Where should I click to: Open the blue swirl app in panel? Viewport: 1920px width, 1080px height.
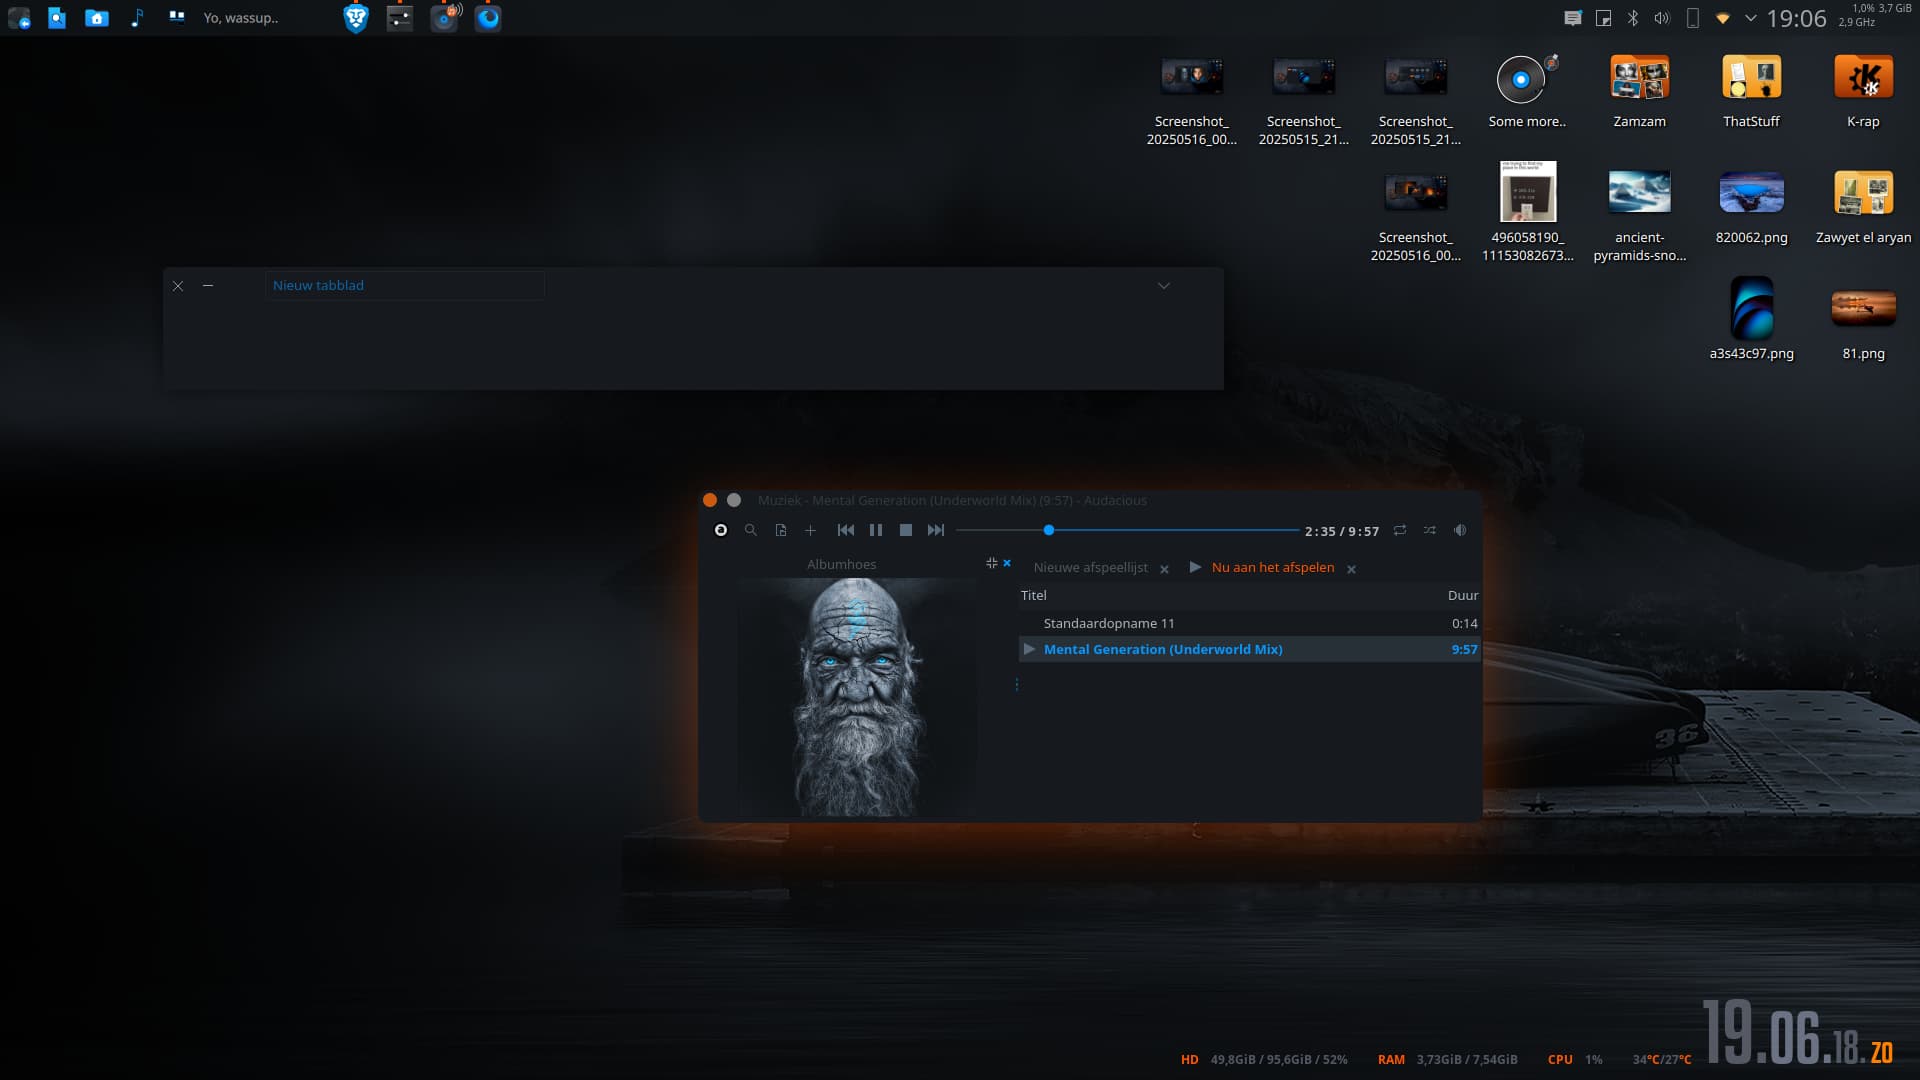pyautogui.click(x=488, y=18)
